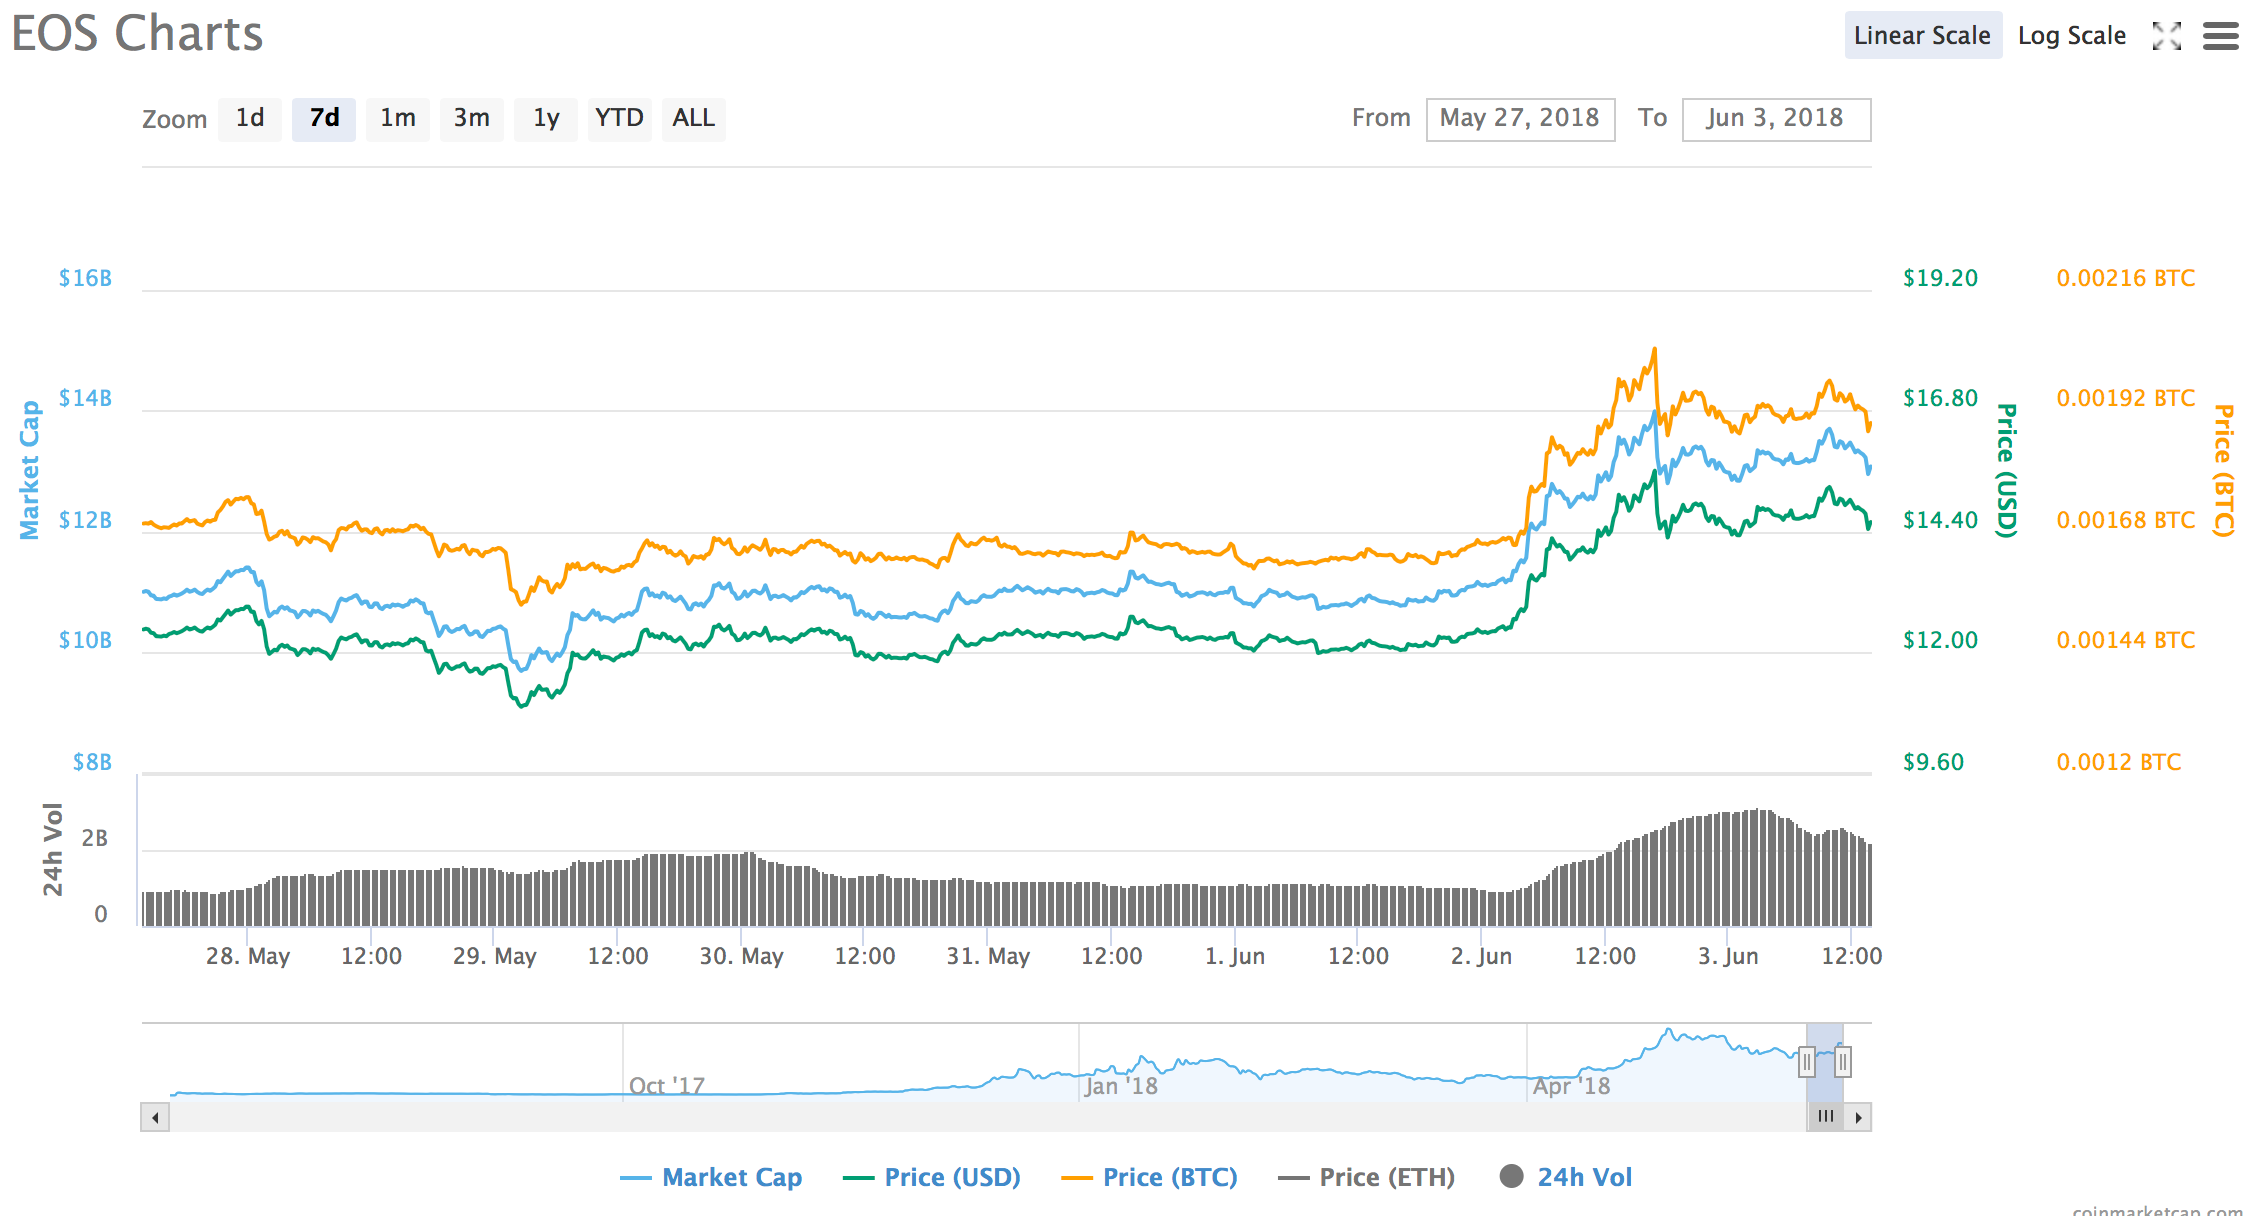Toggle Price (BTC) series in legend

tap(1149, 1177)
